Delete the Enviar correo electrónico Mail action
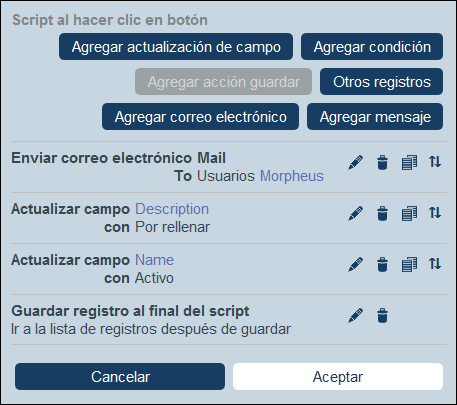Screen dimensions: 457x405 [x=382, y=163]
